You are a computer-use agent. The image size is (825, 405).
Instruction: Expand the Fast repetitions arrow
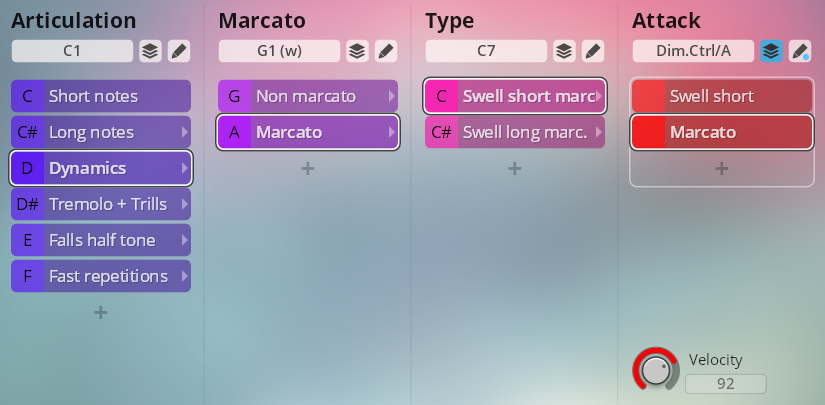point(184,276)
